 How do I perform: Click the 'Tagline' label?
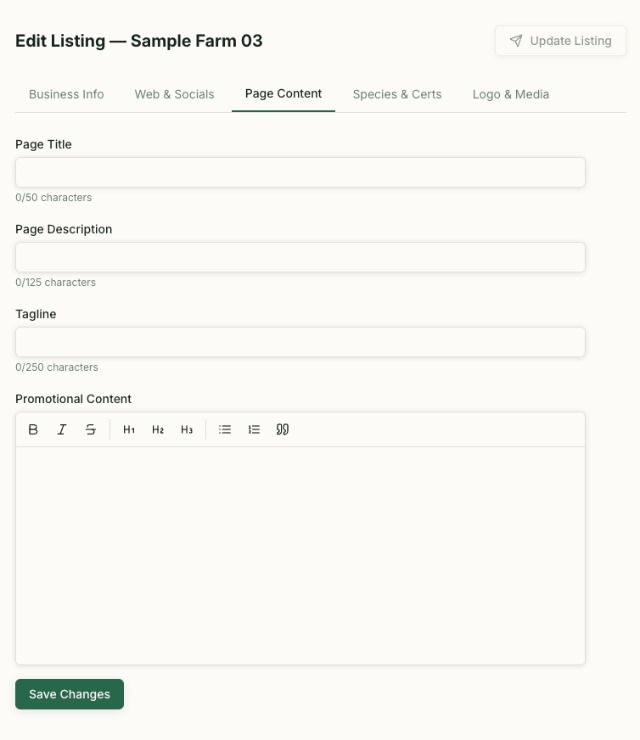pos(36,314)
